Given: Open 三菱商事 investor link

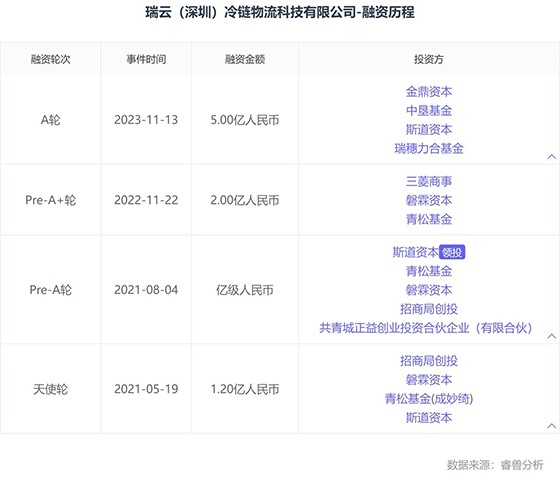Looking at the screenshot, I should (429, 181).
